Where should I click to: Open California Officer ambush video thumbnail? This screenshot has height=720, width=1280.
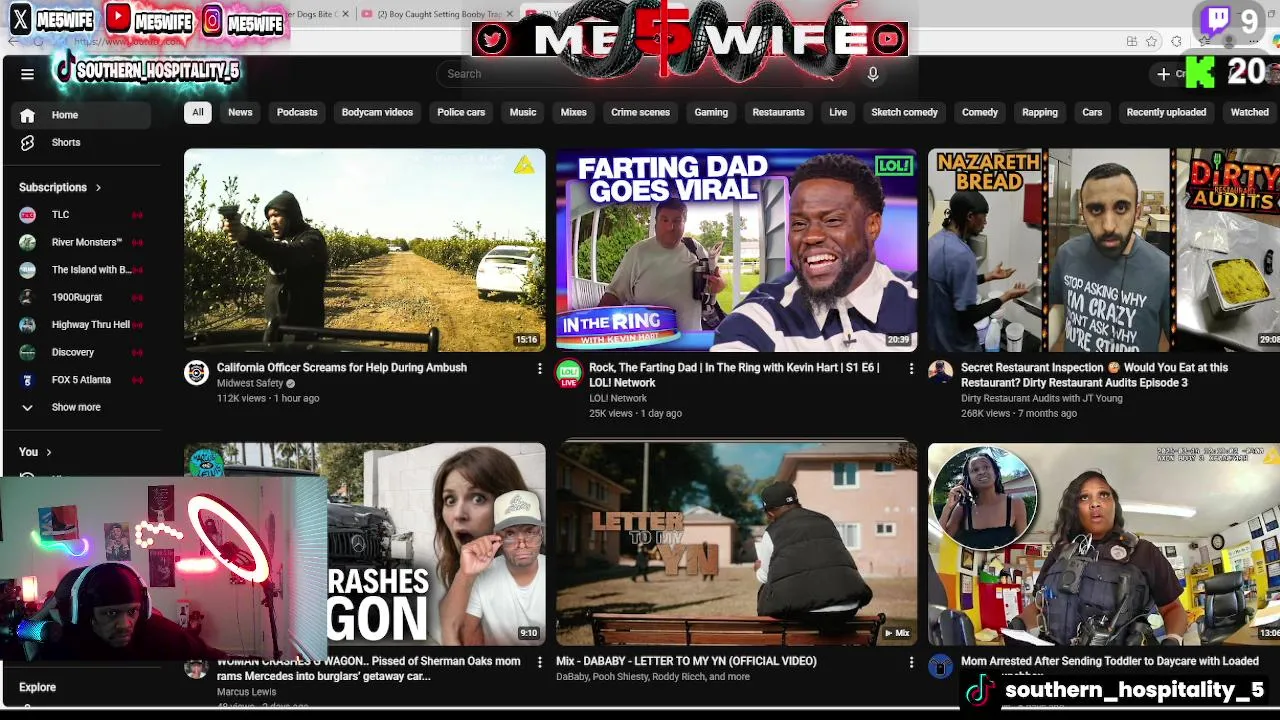[365, 250]
